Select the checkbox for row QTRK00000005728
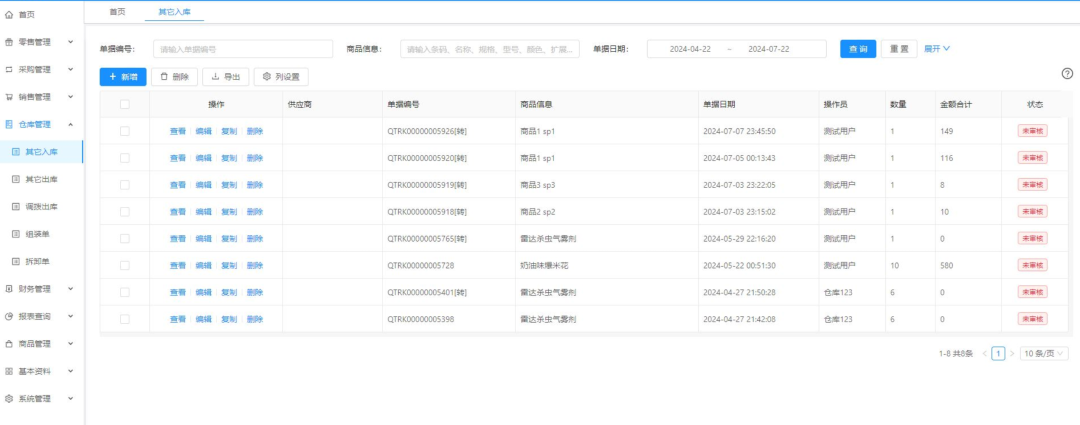The width and height of the screenshot is (1080, 425). pos(125,265)
